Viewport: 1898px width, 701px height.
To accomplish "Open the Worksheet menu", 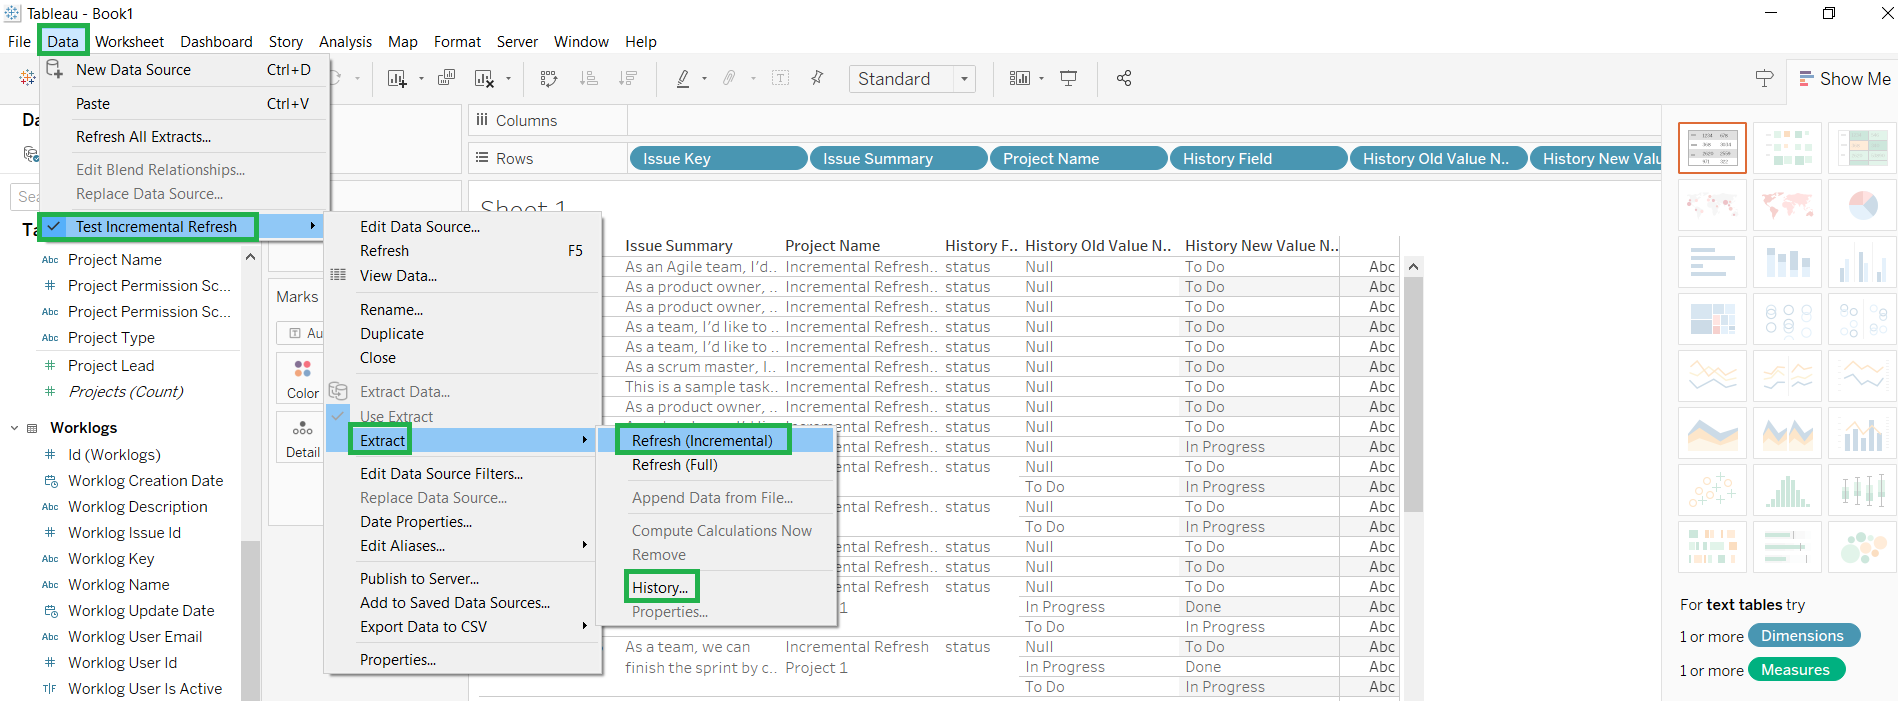I will (x=130, y=41).
